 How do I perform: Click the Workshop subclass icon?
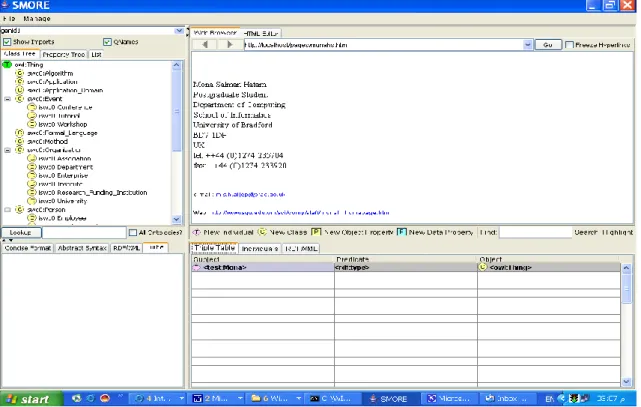(x=32, y=124)
